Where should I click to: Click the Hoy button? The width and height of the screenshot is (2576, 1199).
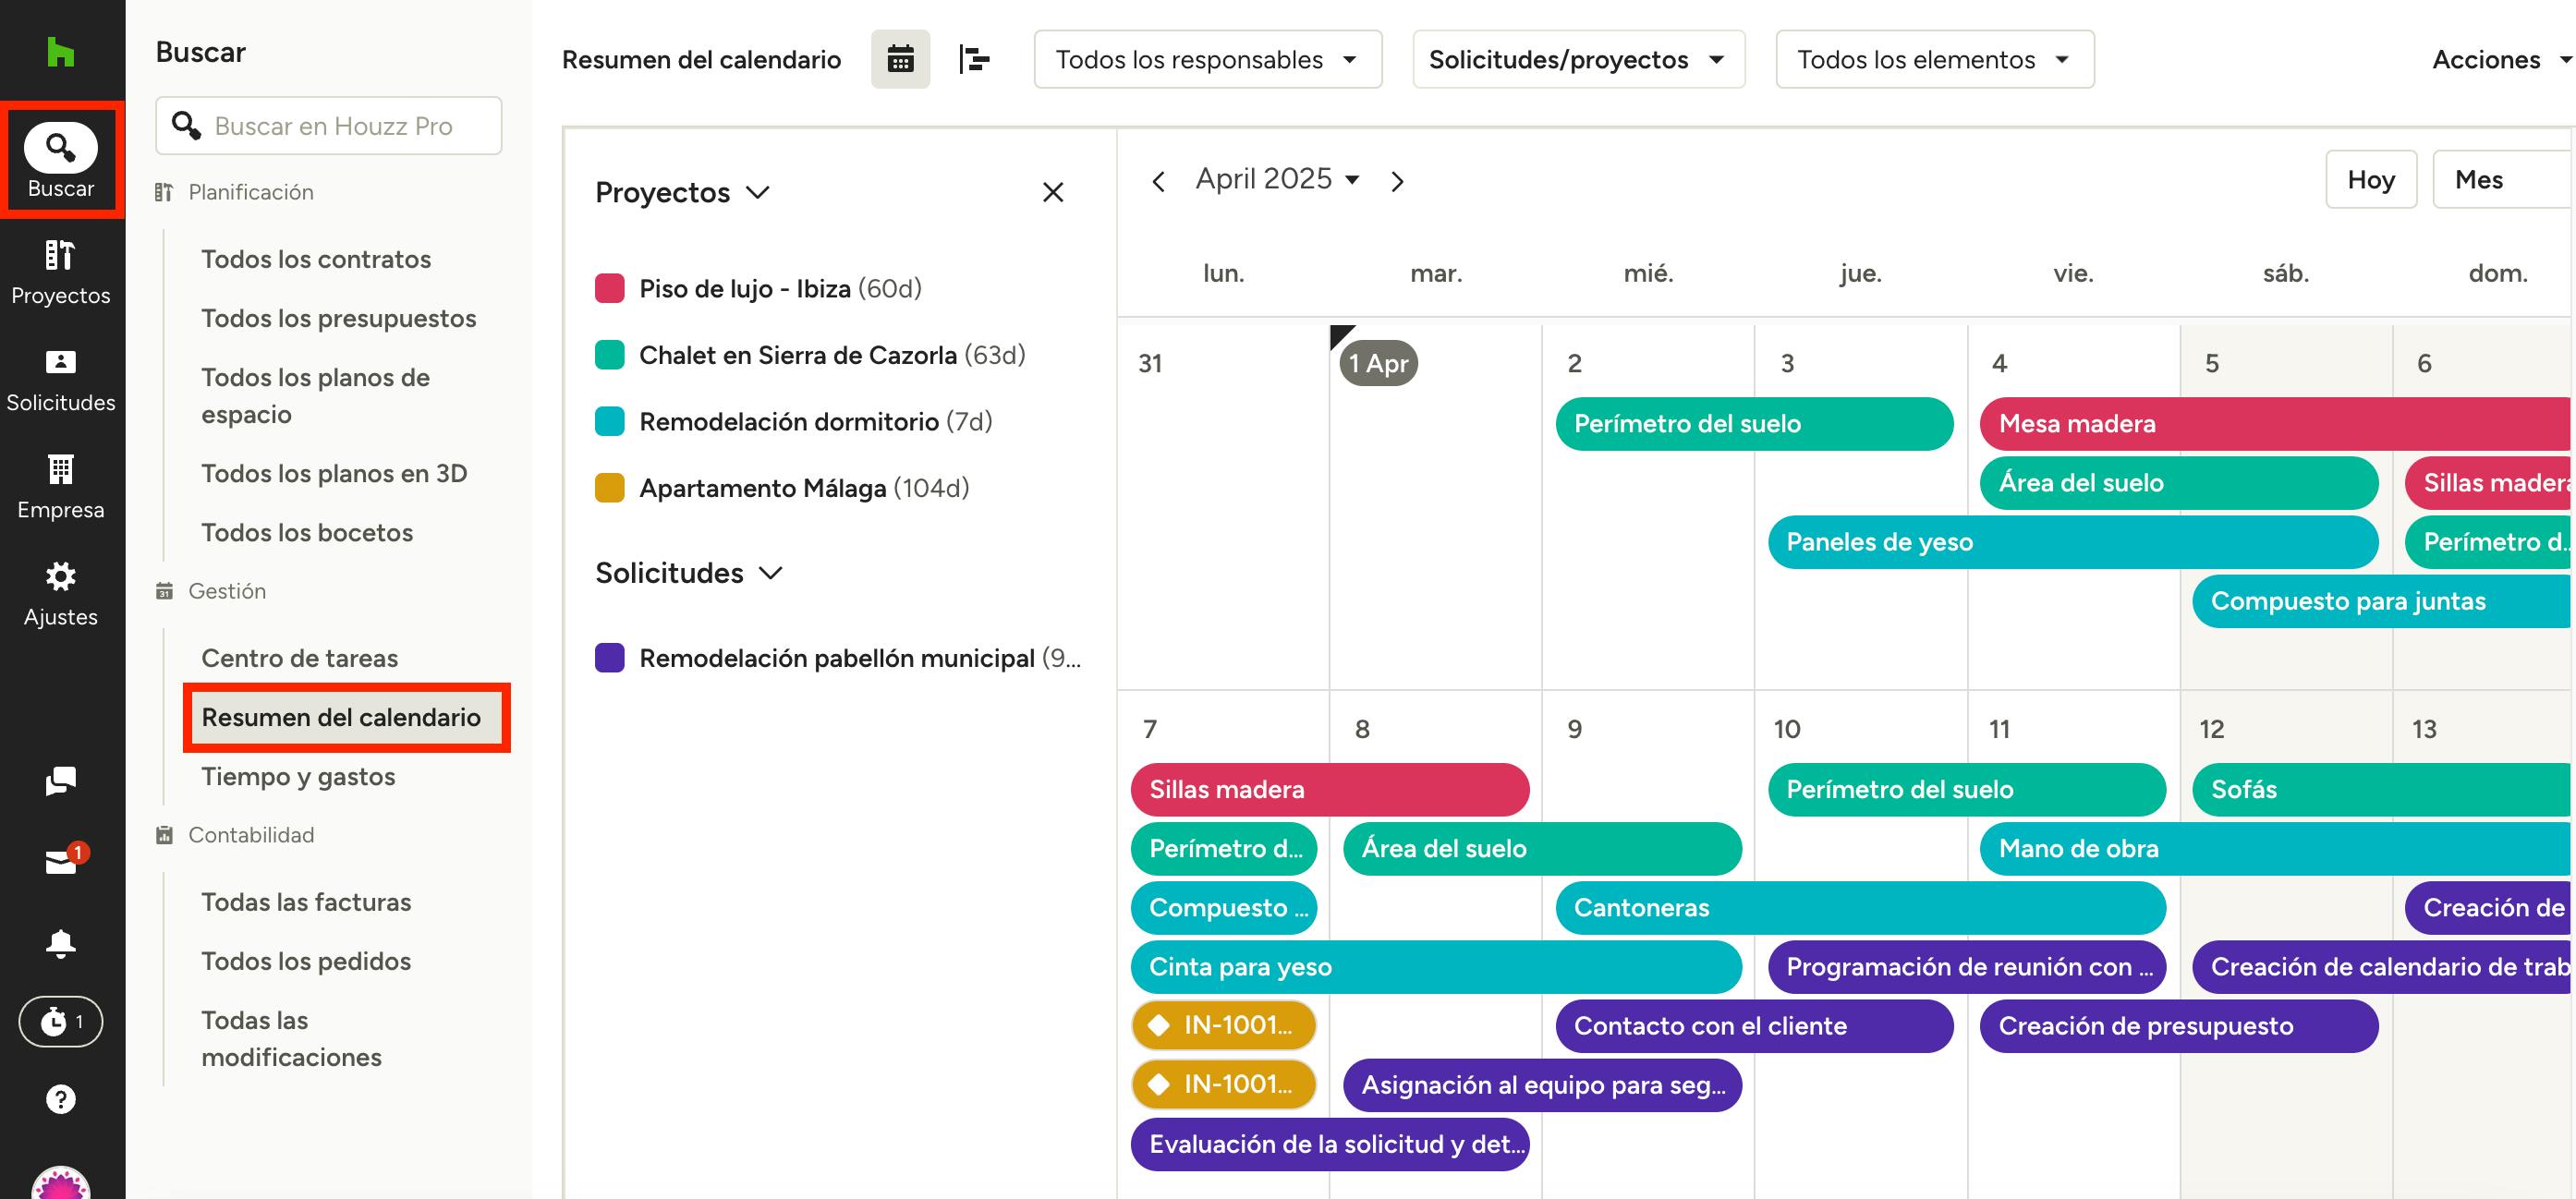[2370, 180]
